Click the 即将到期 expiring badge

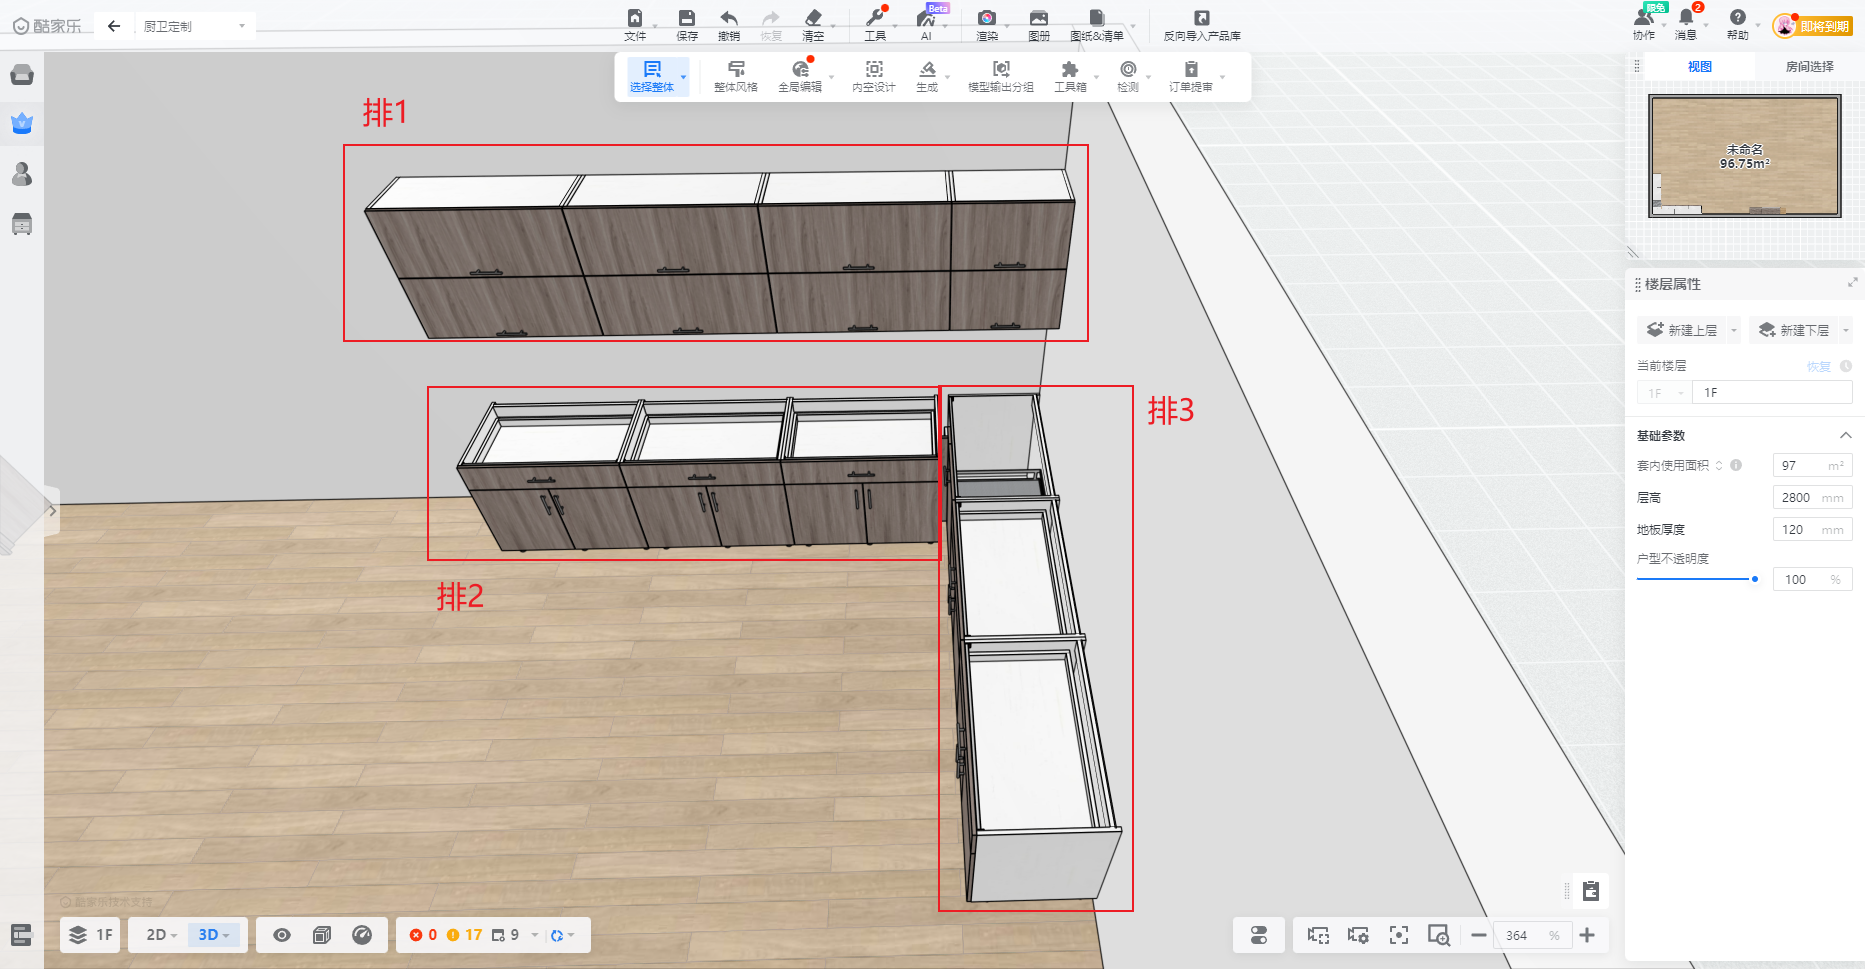pos(1825,26)
